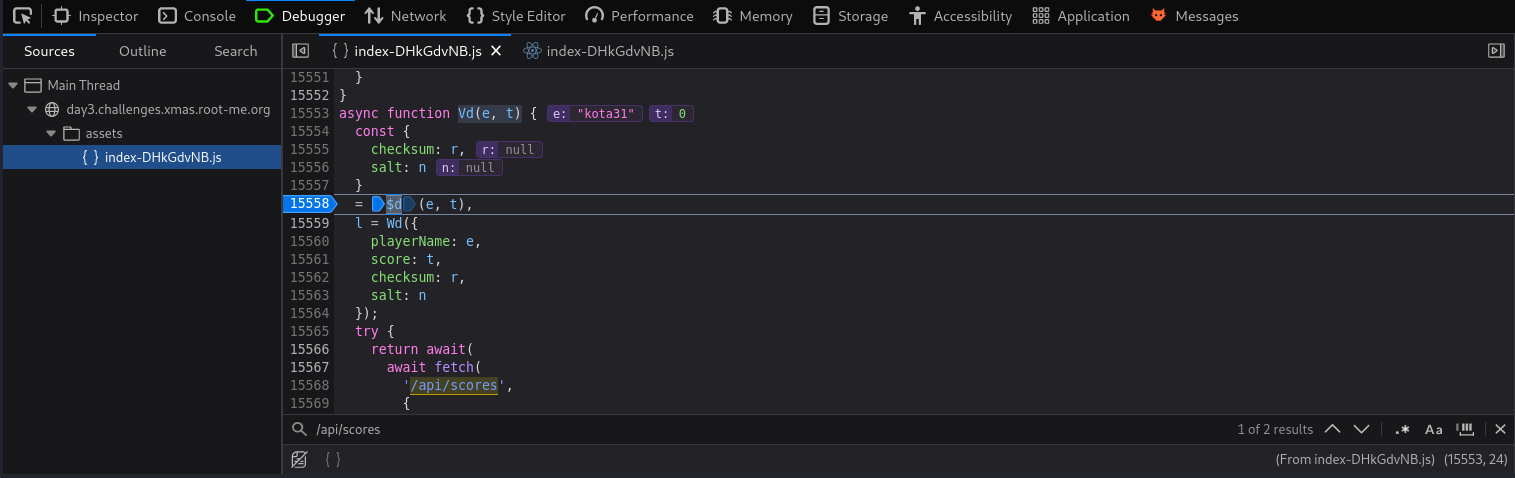This screenshot has height=478, width=1515.
Task: Click line number 15566 in gutter
Action: [x=310, y=349]
